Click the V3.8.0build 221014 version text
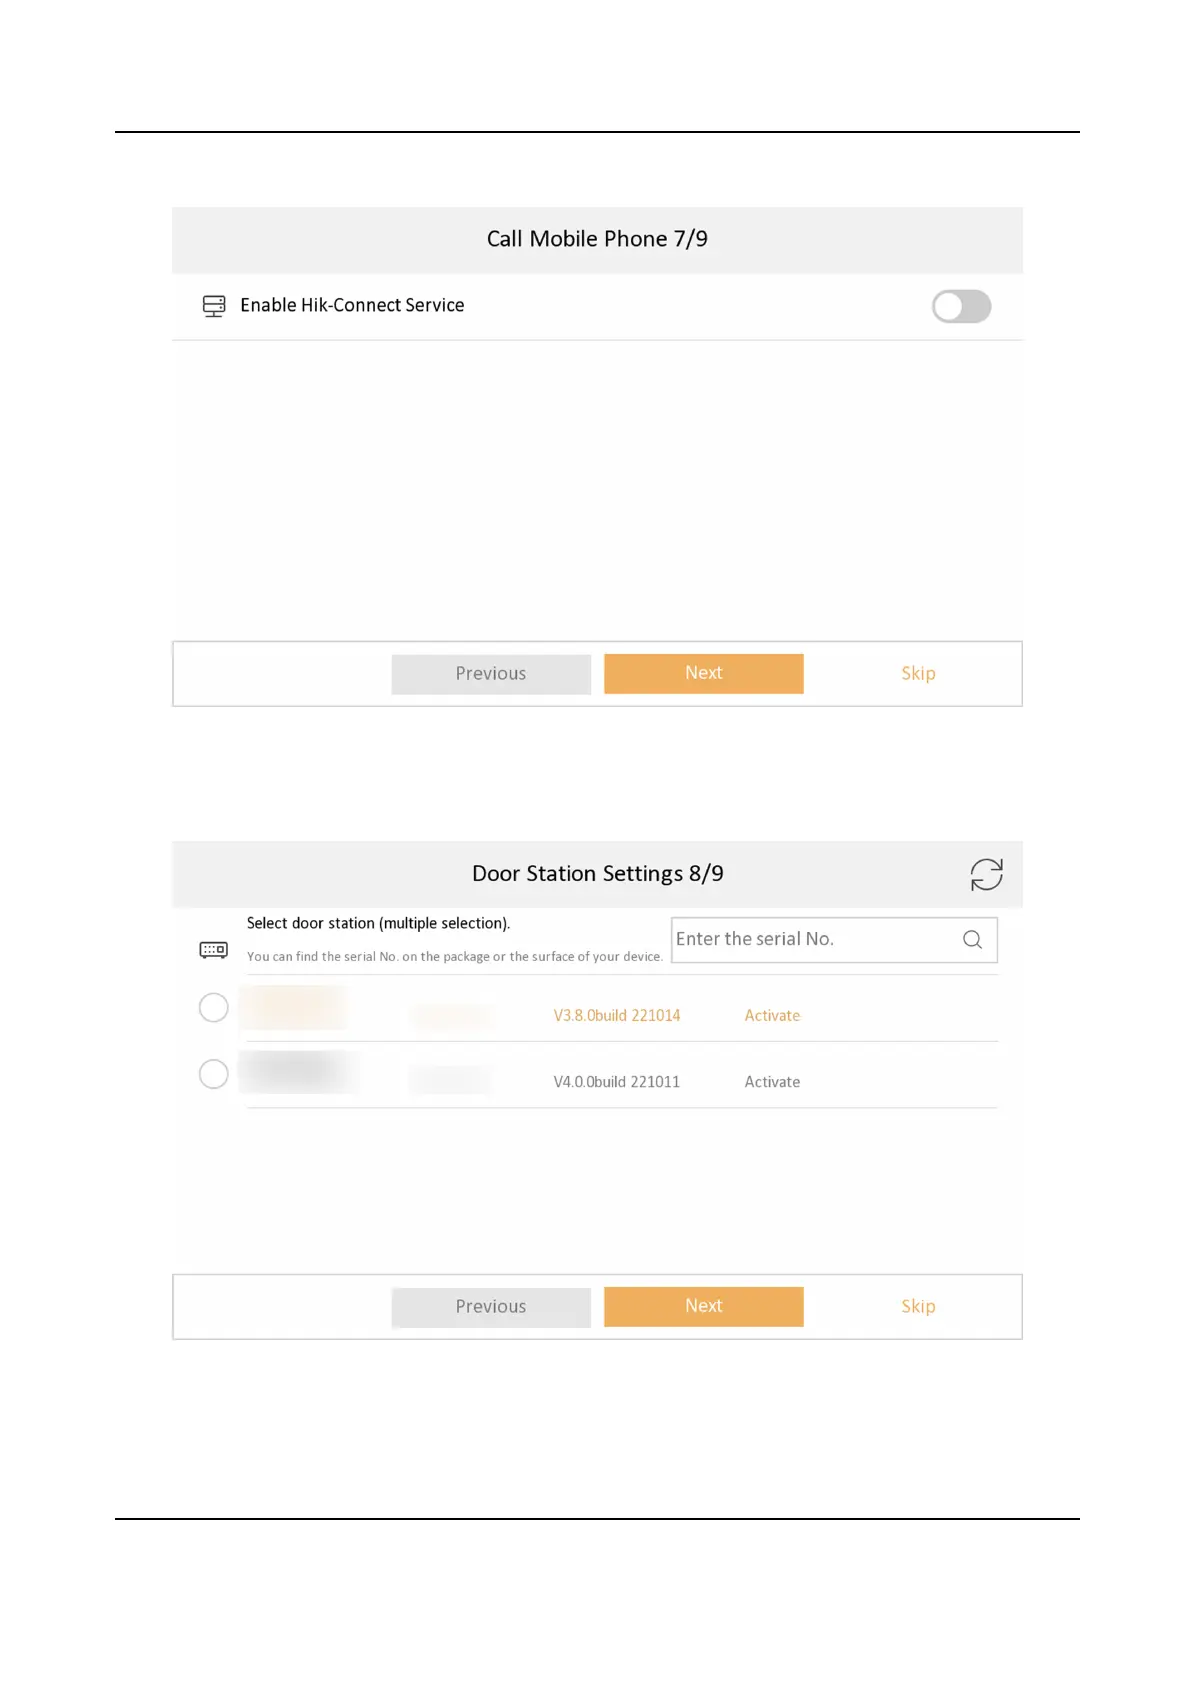Viewport: 1181px width, 1685px height. [x=617, y=1015]
